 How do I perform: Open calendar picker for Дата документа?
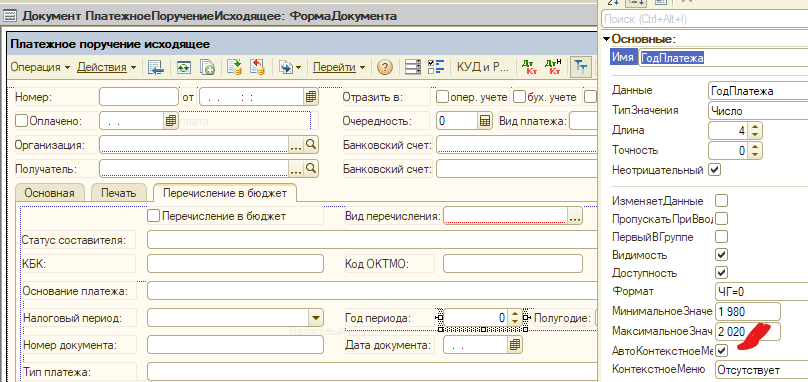pos(515,345)
